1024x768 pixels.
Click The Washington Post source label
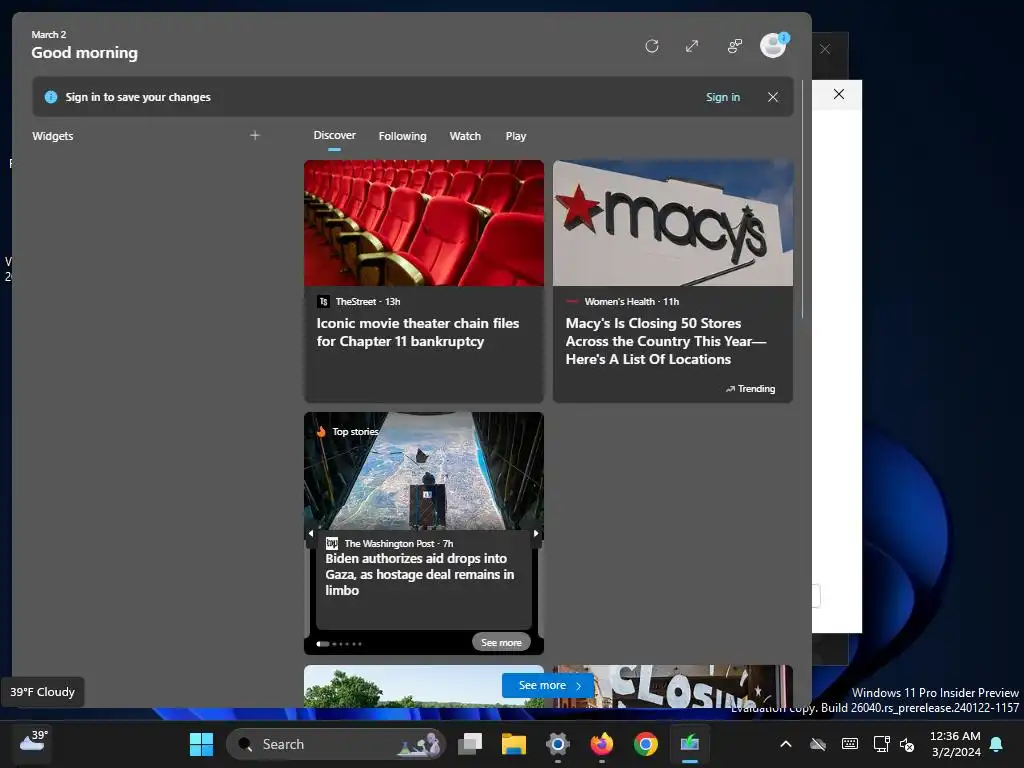click(389, 543)
